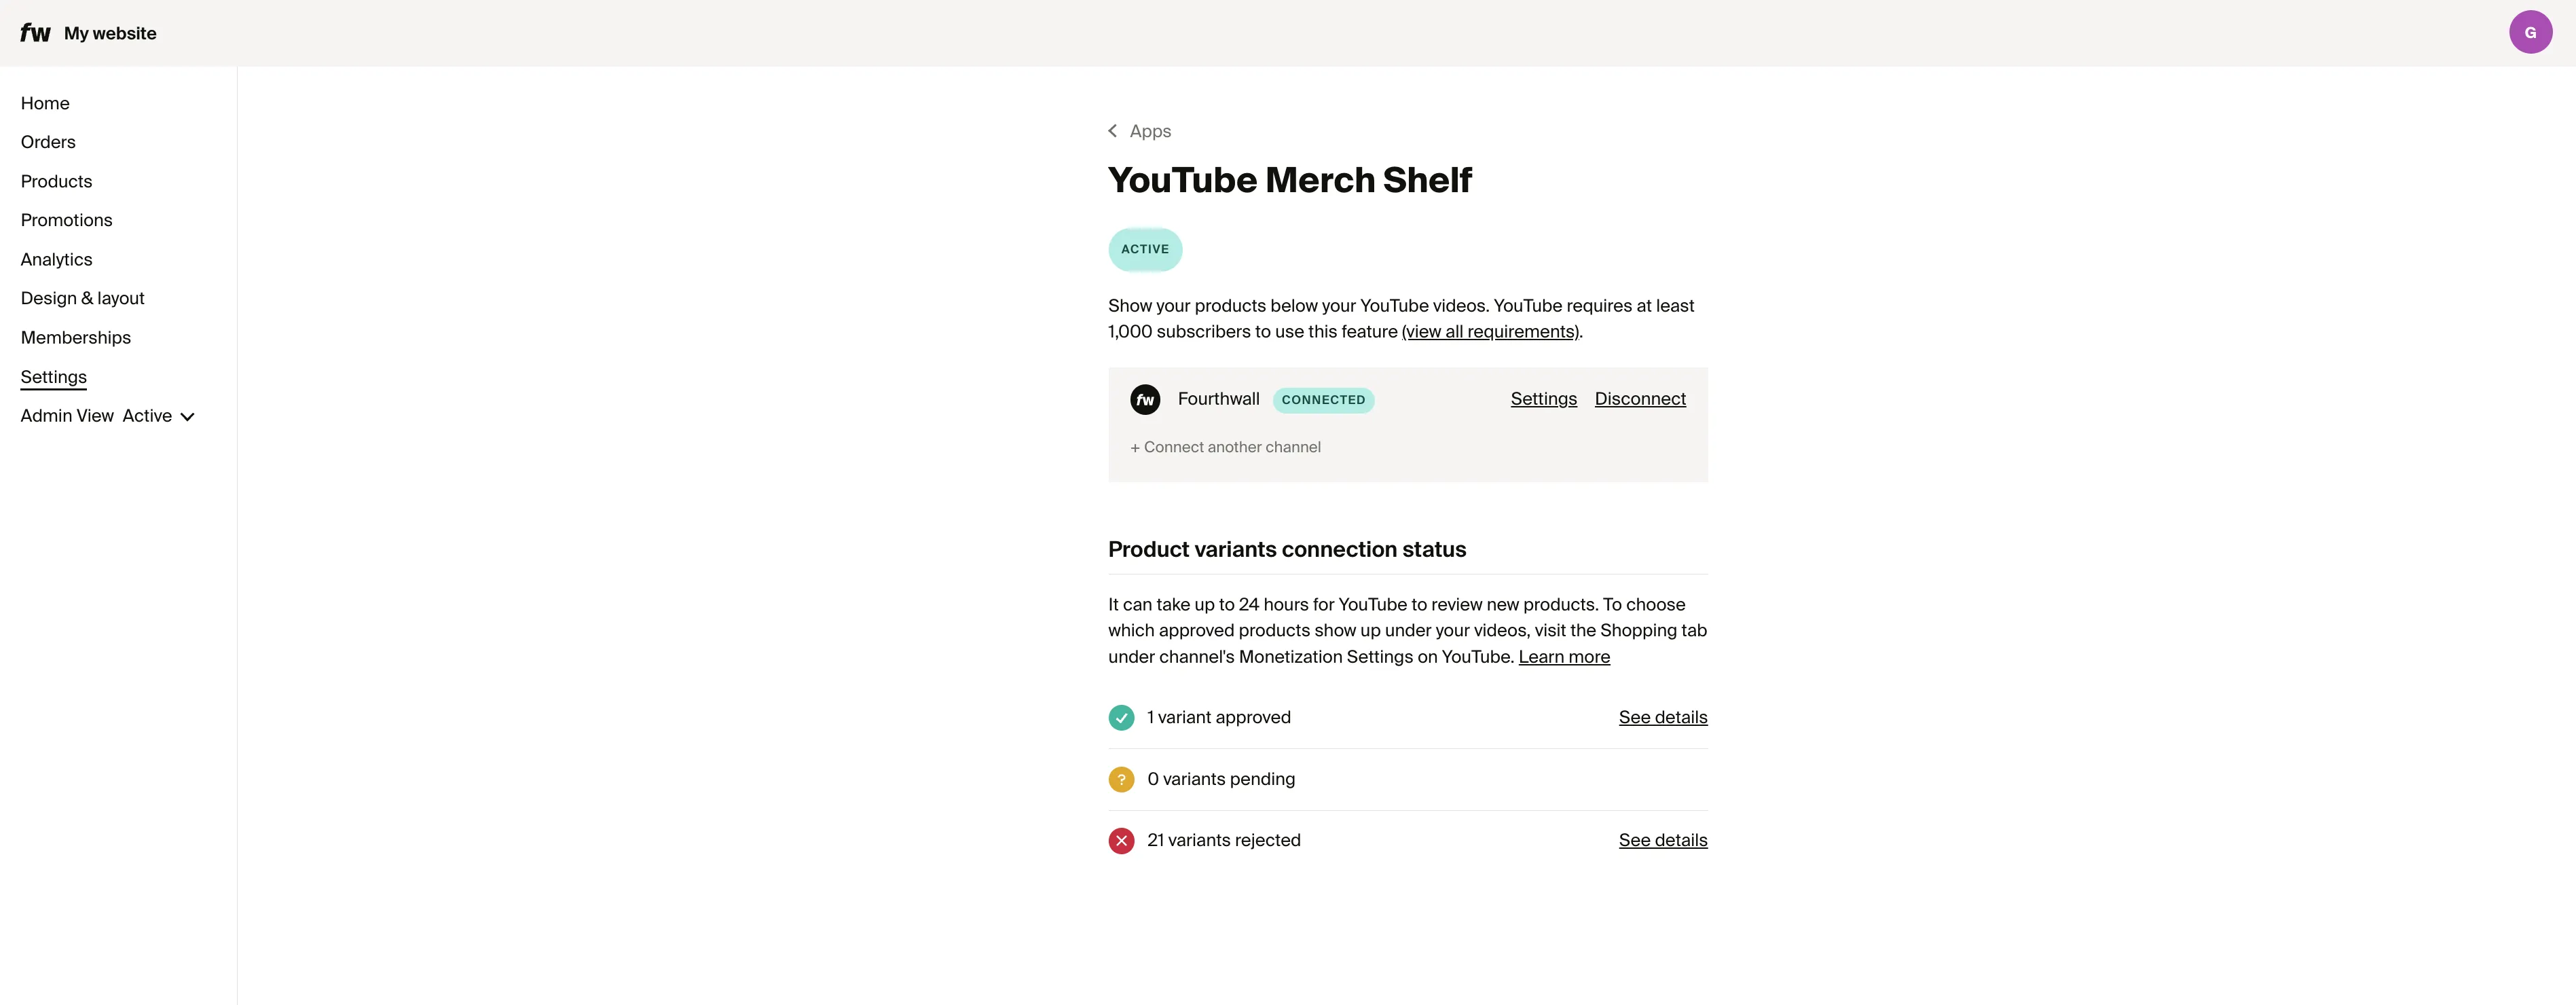Viewport: 2576px width, 1005px height.
Task: Click the back arrow next to Apps
Action: tap(1112, 130)
